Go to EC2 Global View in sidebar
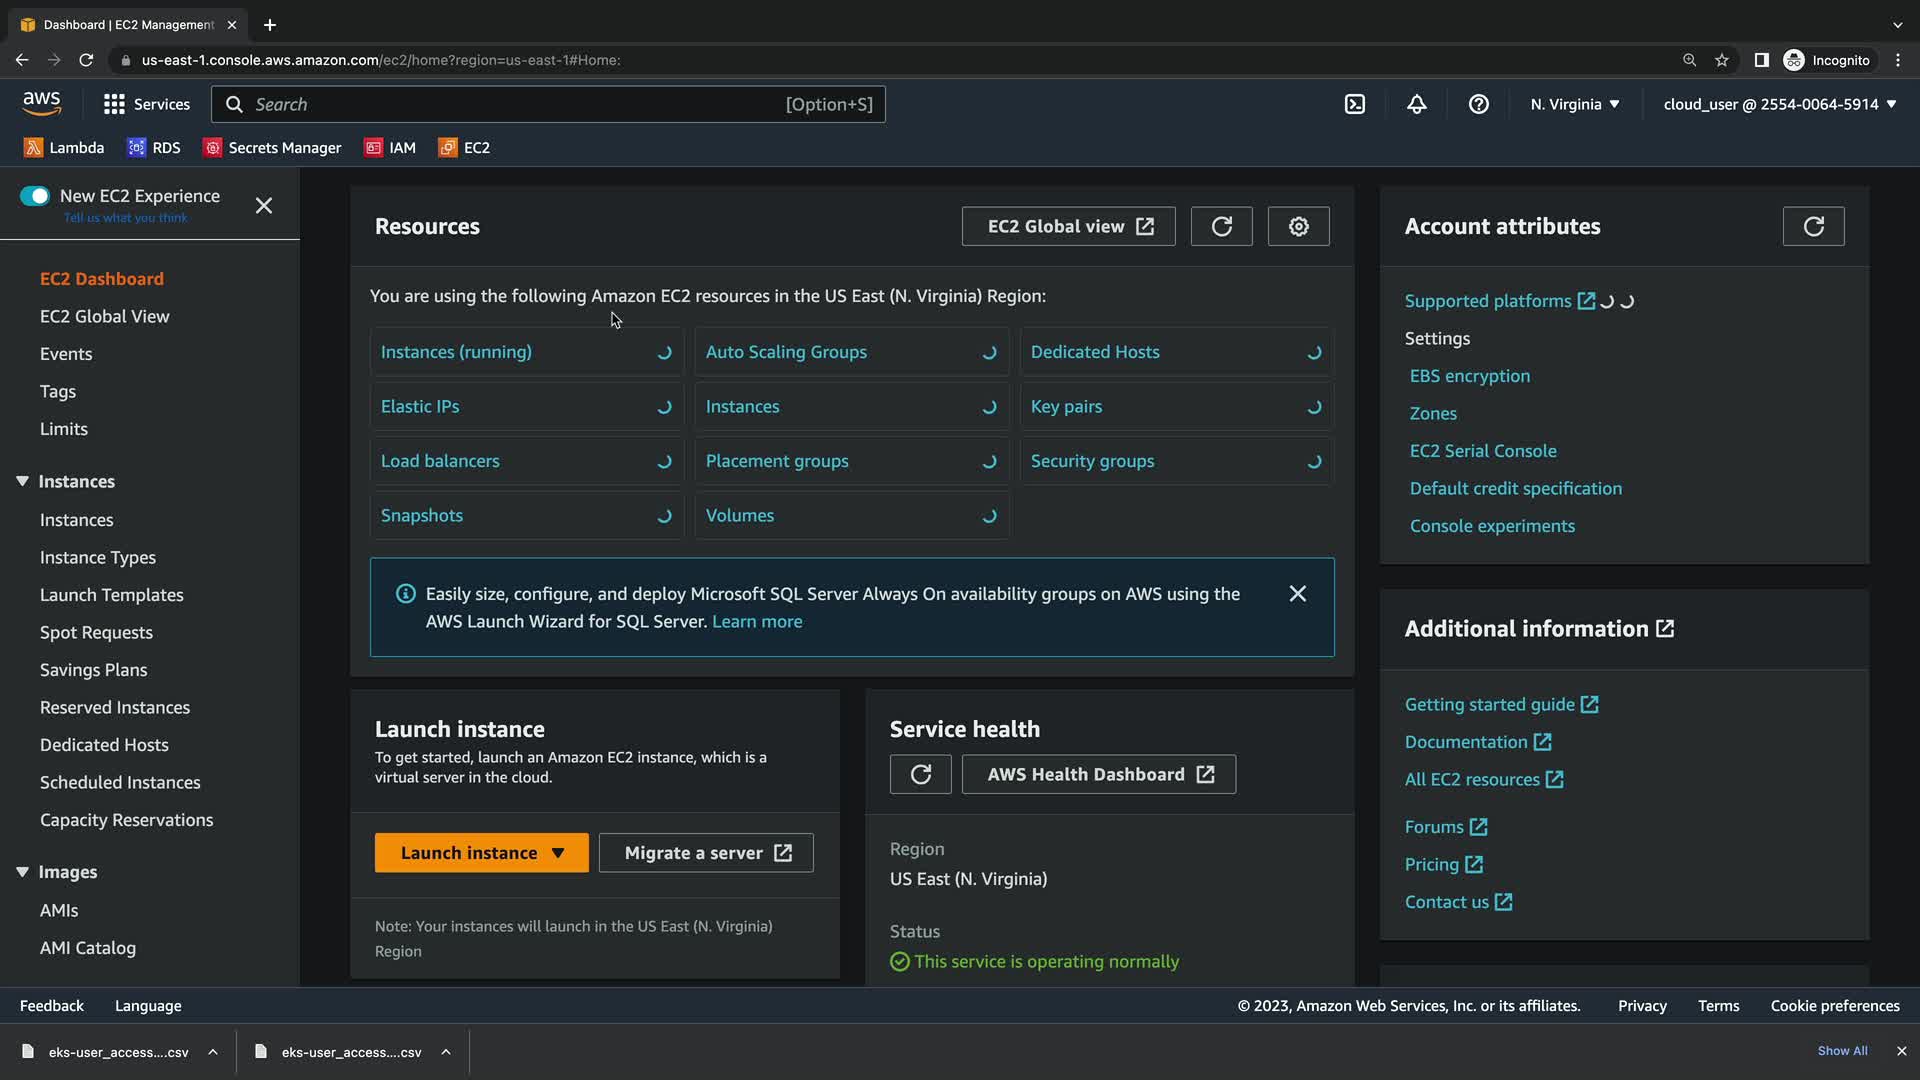1920x1080 pixels. (x=105, y=316)
